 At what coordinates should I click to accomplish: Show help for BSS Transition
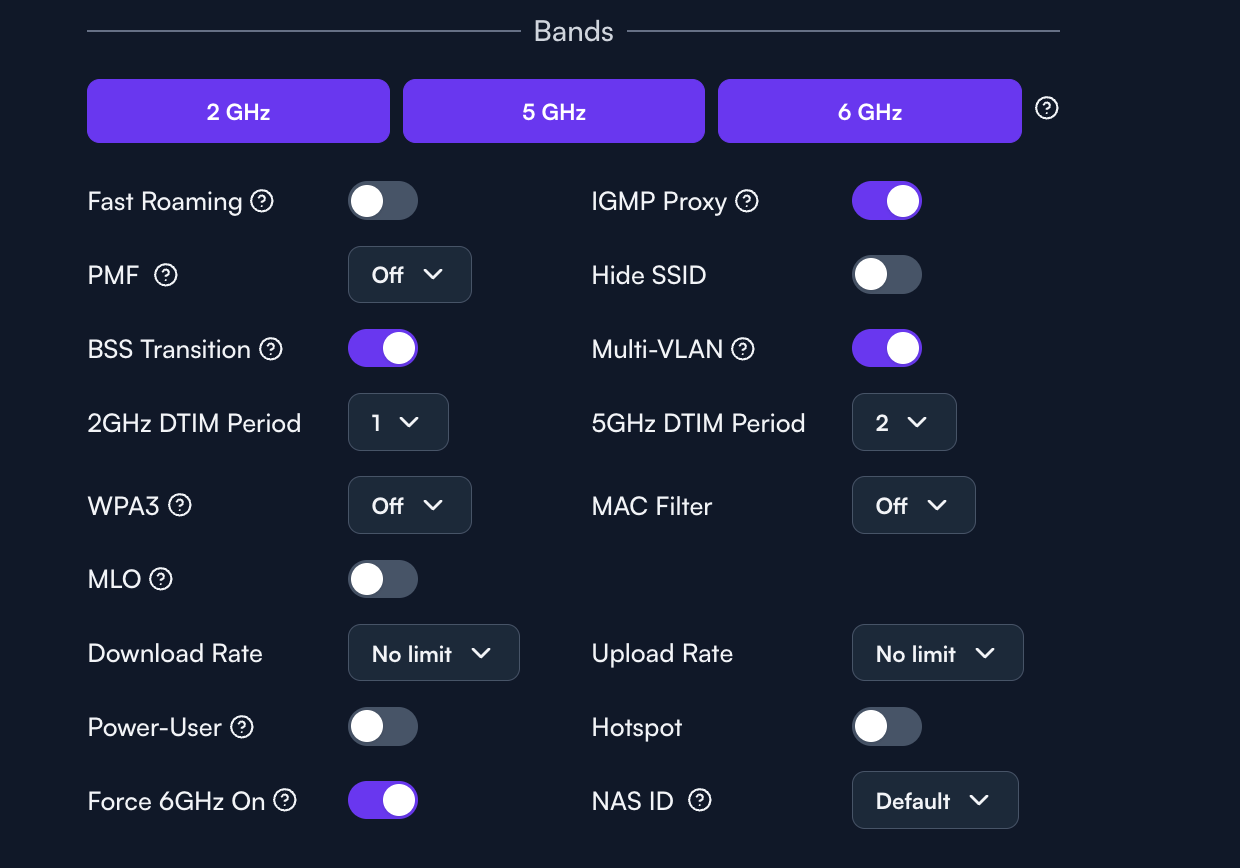pyautogui.click(x=271, y=349)
